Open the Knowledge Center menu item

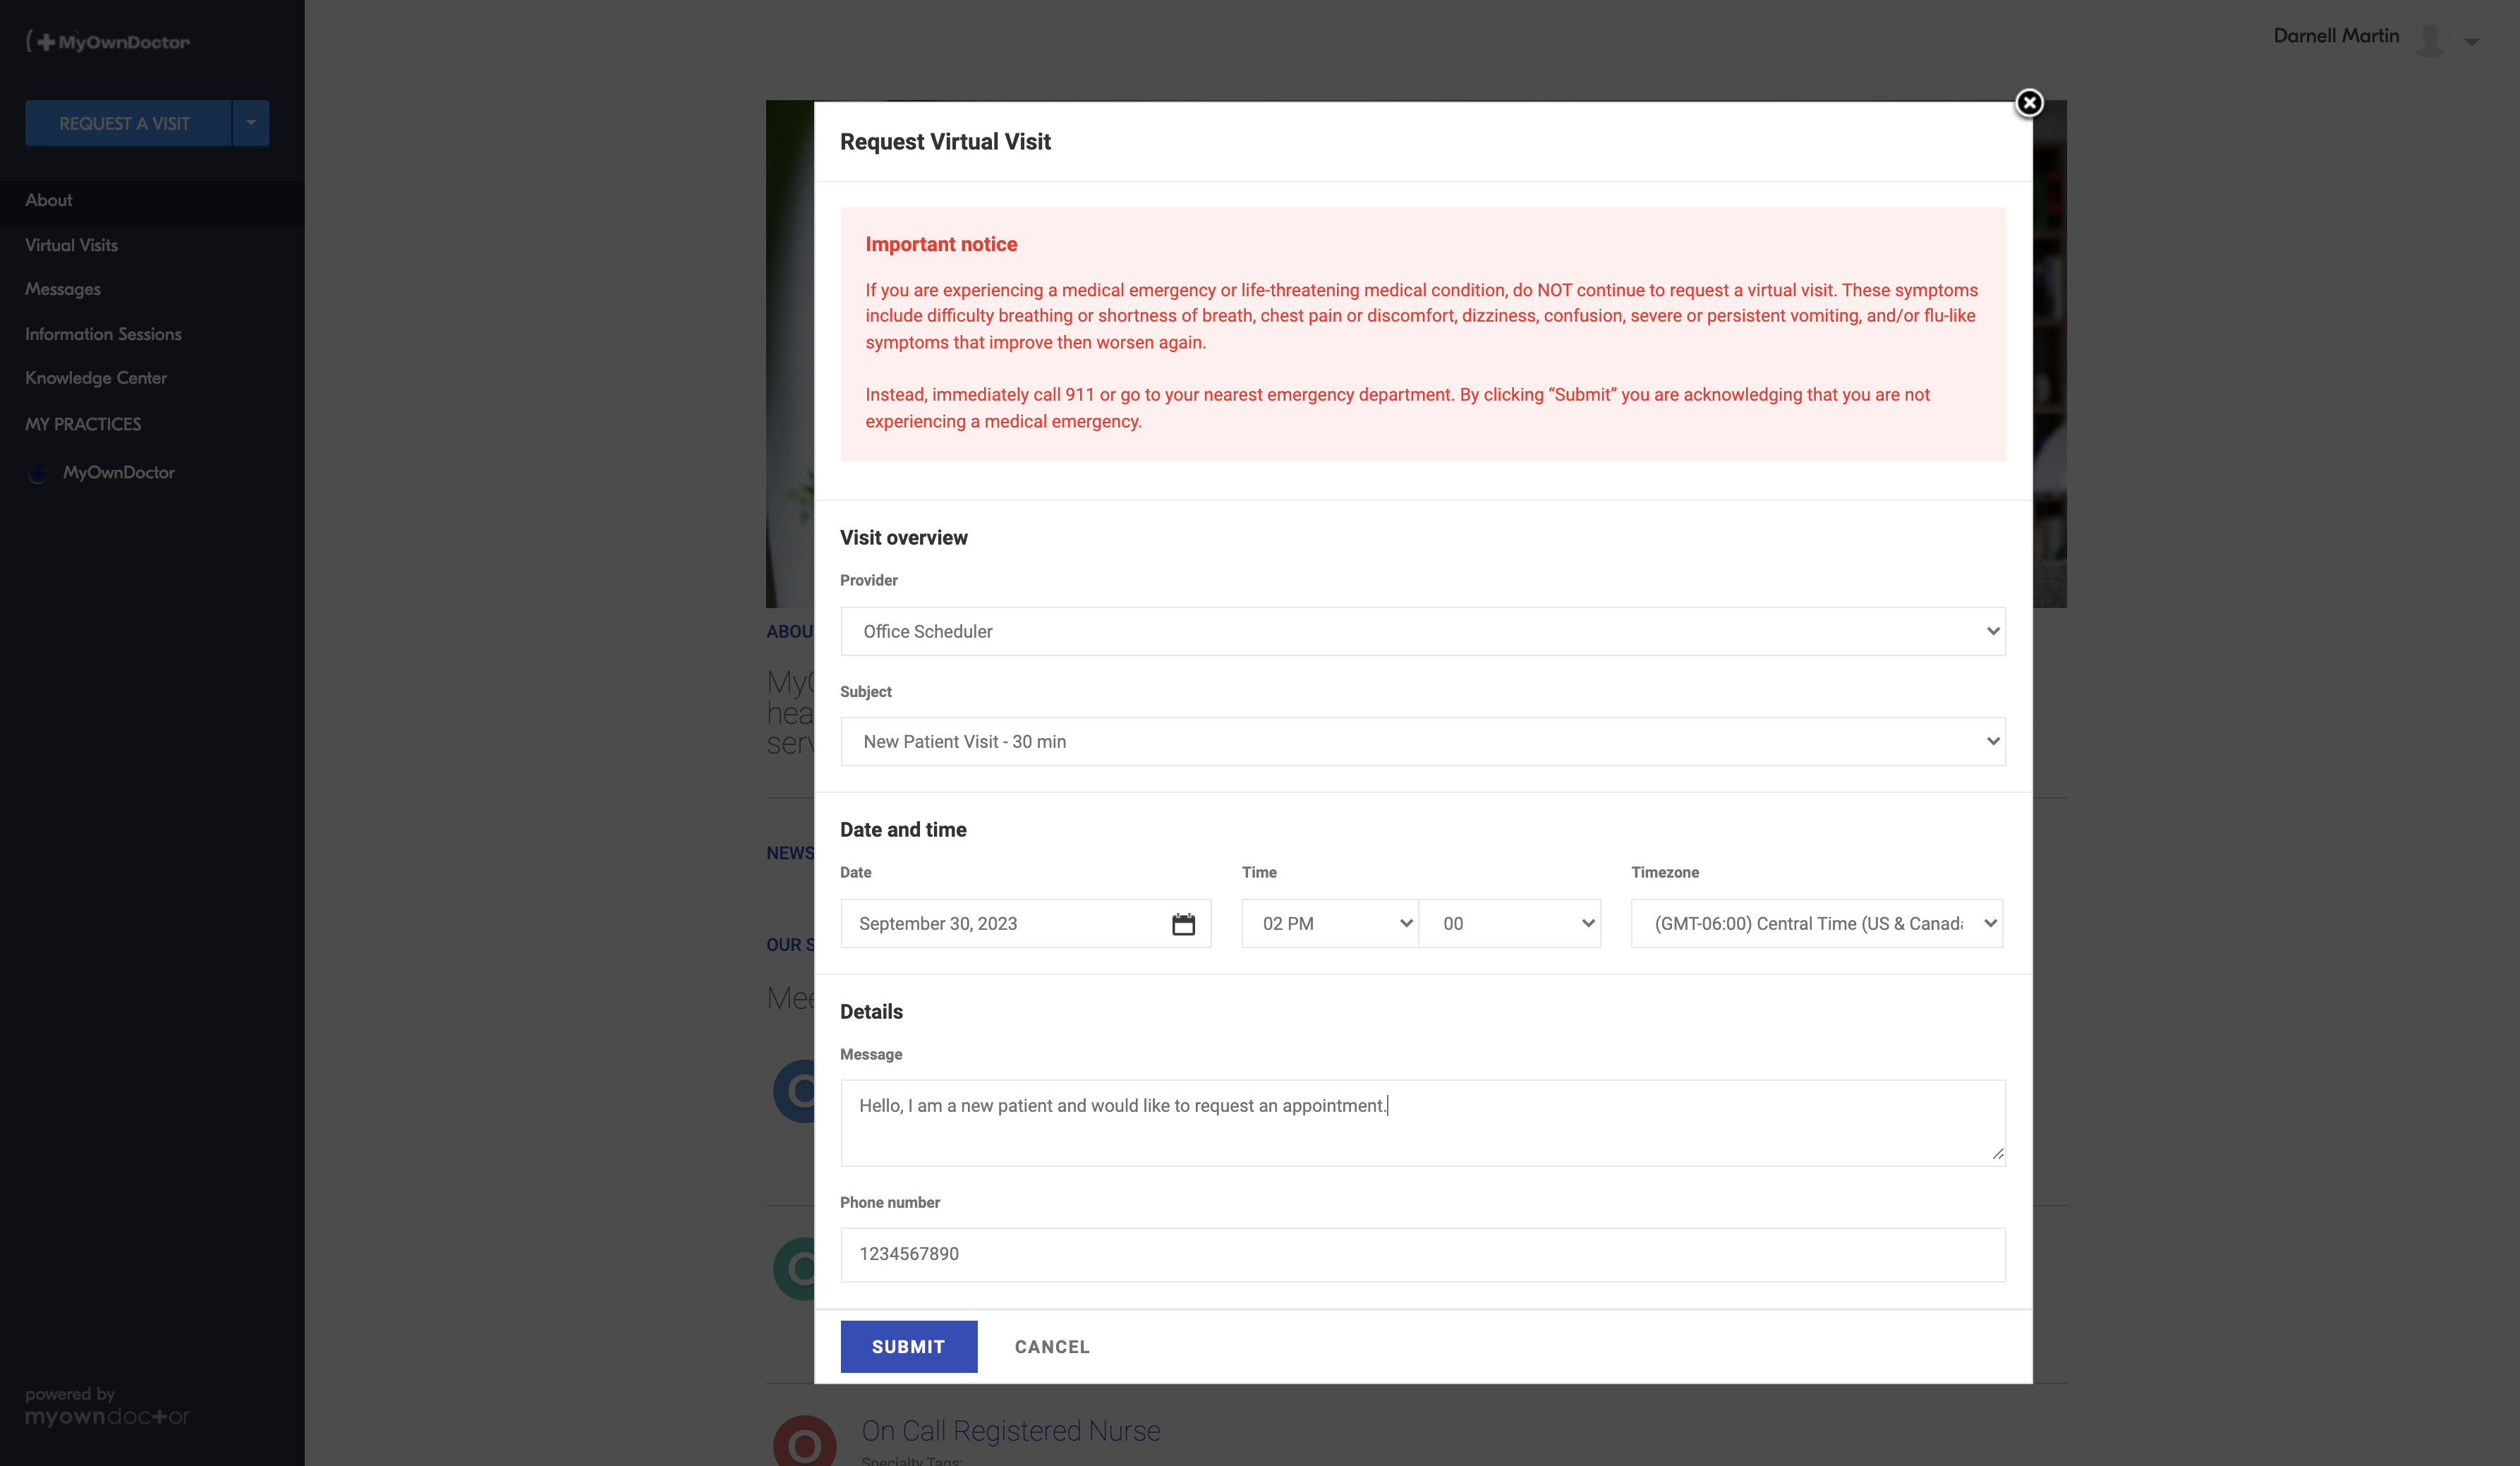[96, 378]
